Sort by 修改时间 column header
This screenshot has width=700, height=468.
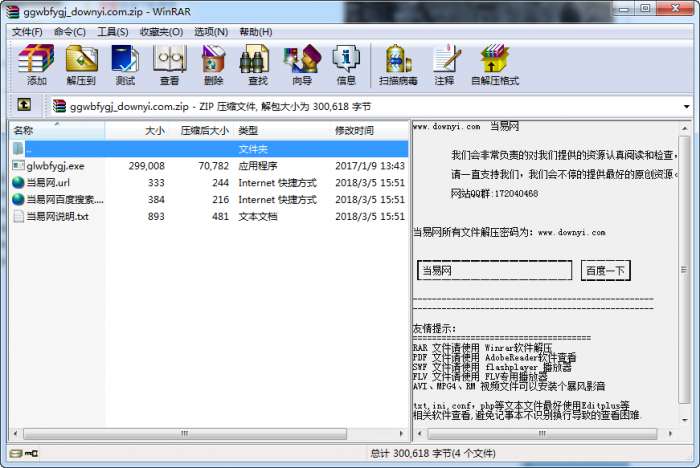click(x=370, y=130)
